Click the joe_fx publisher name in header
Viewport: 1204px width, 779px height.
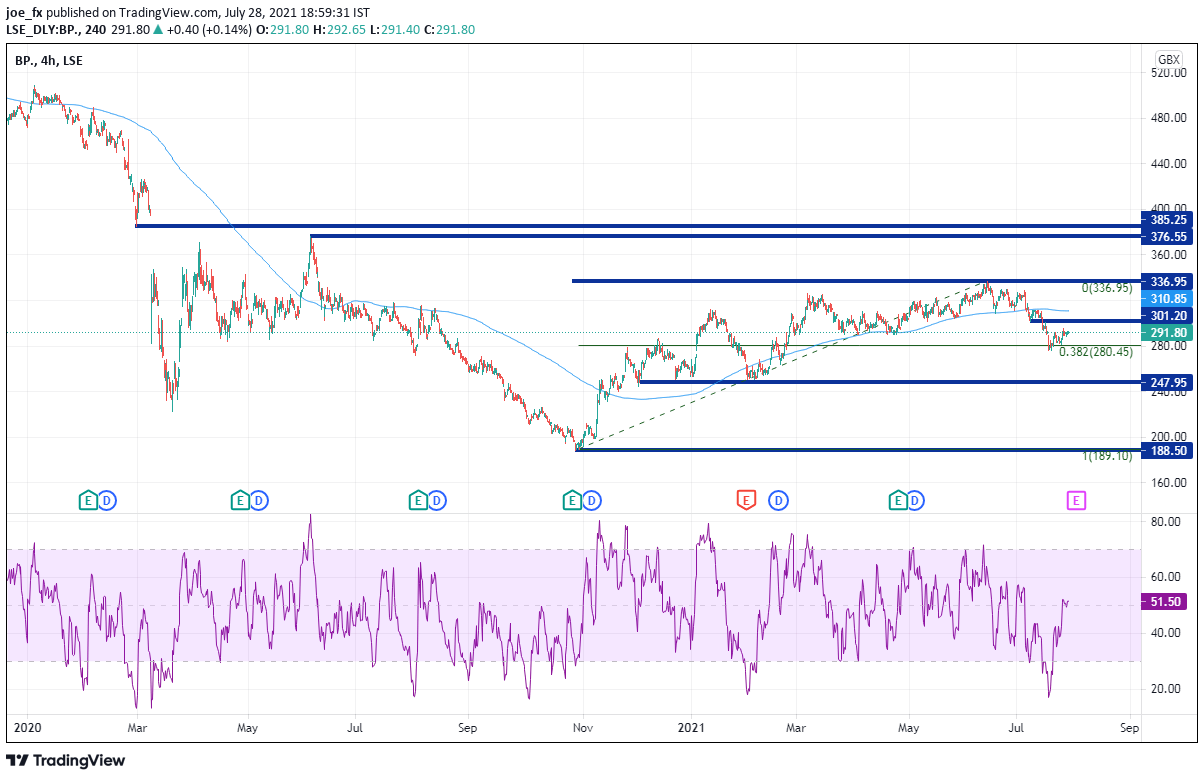[x=25, y=12]
